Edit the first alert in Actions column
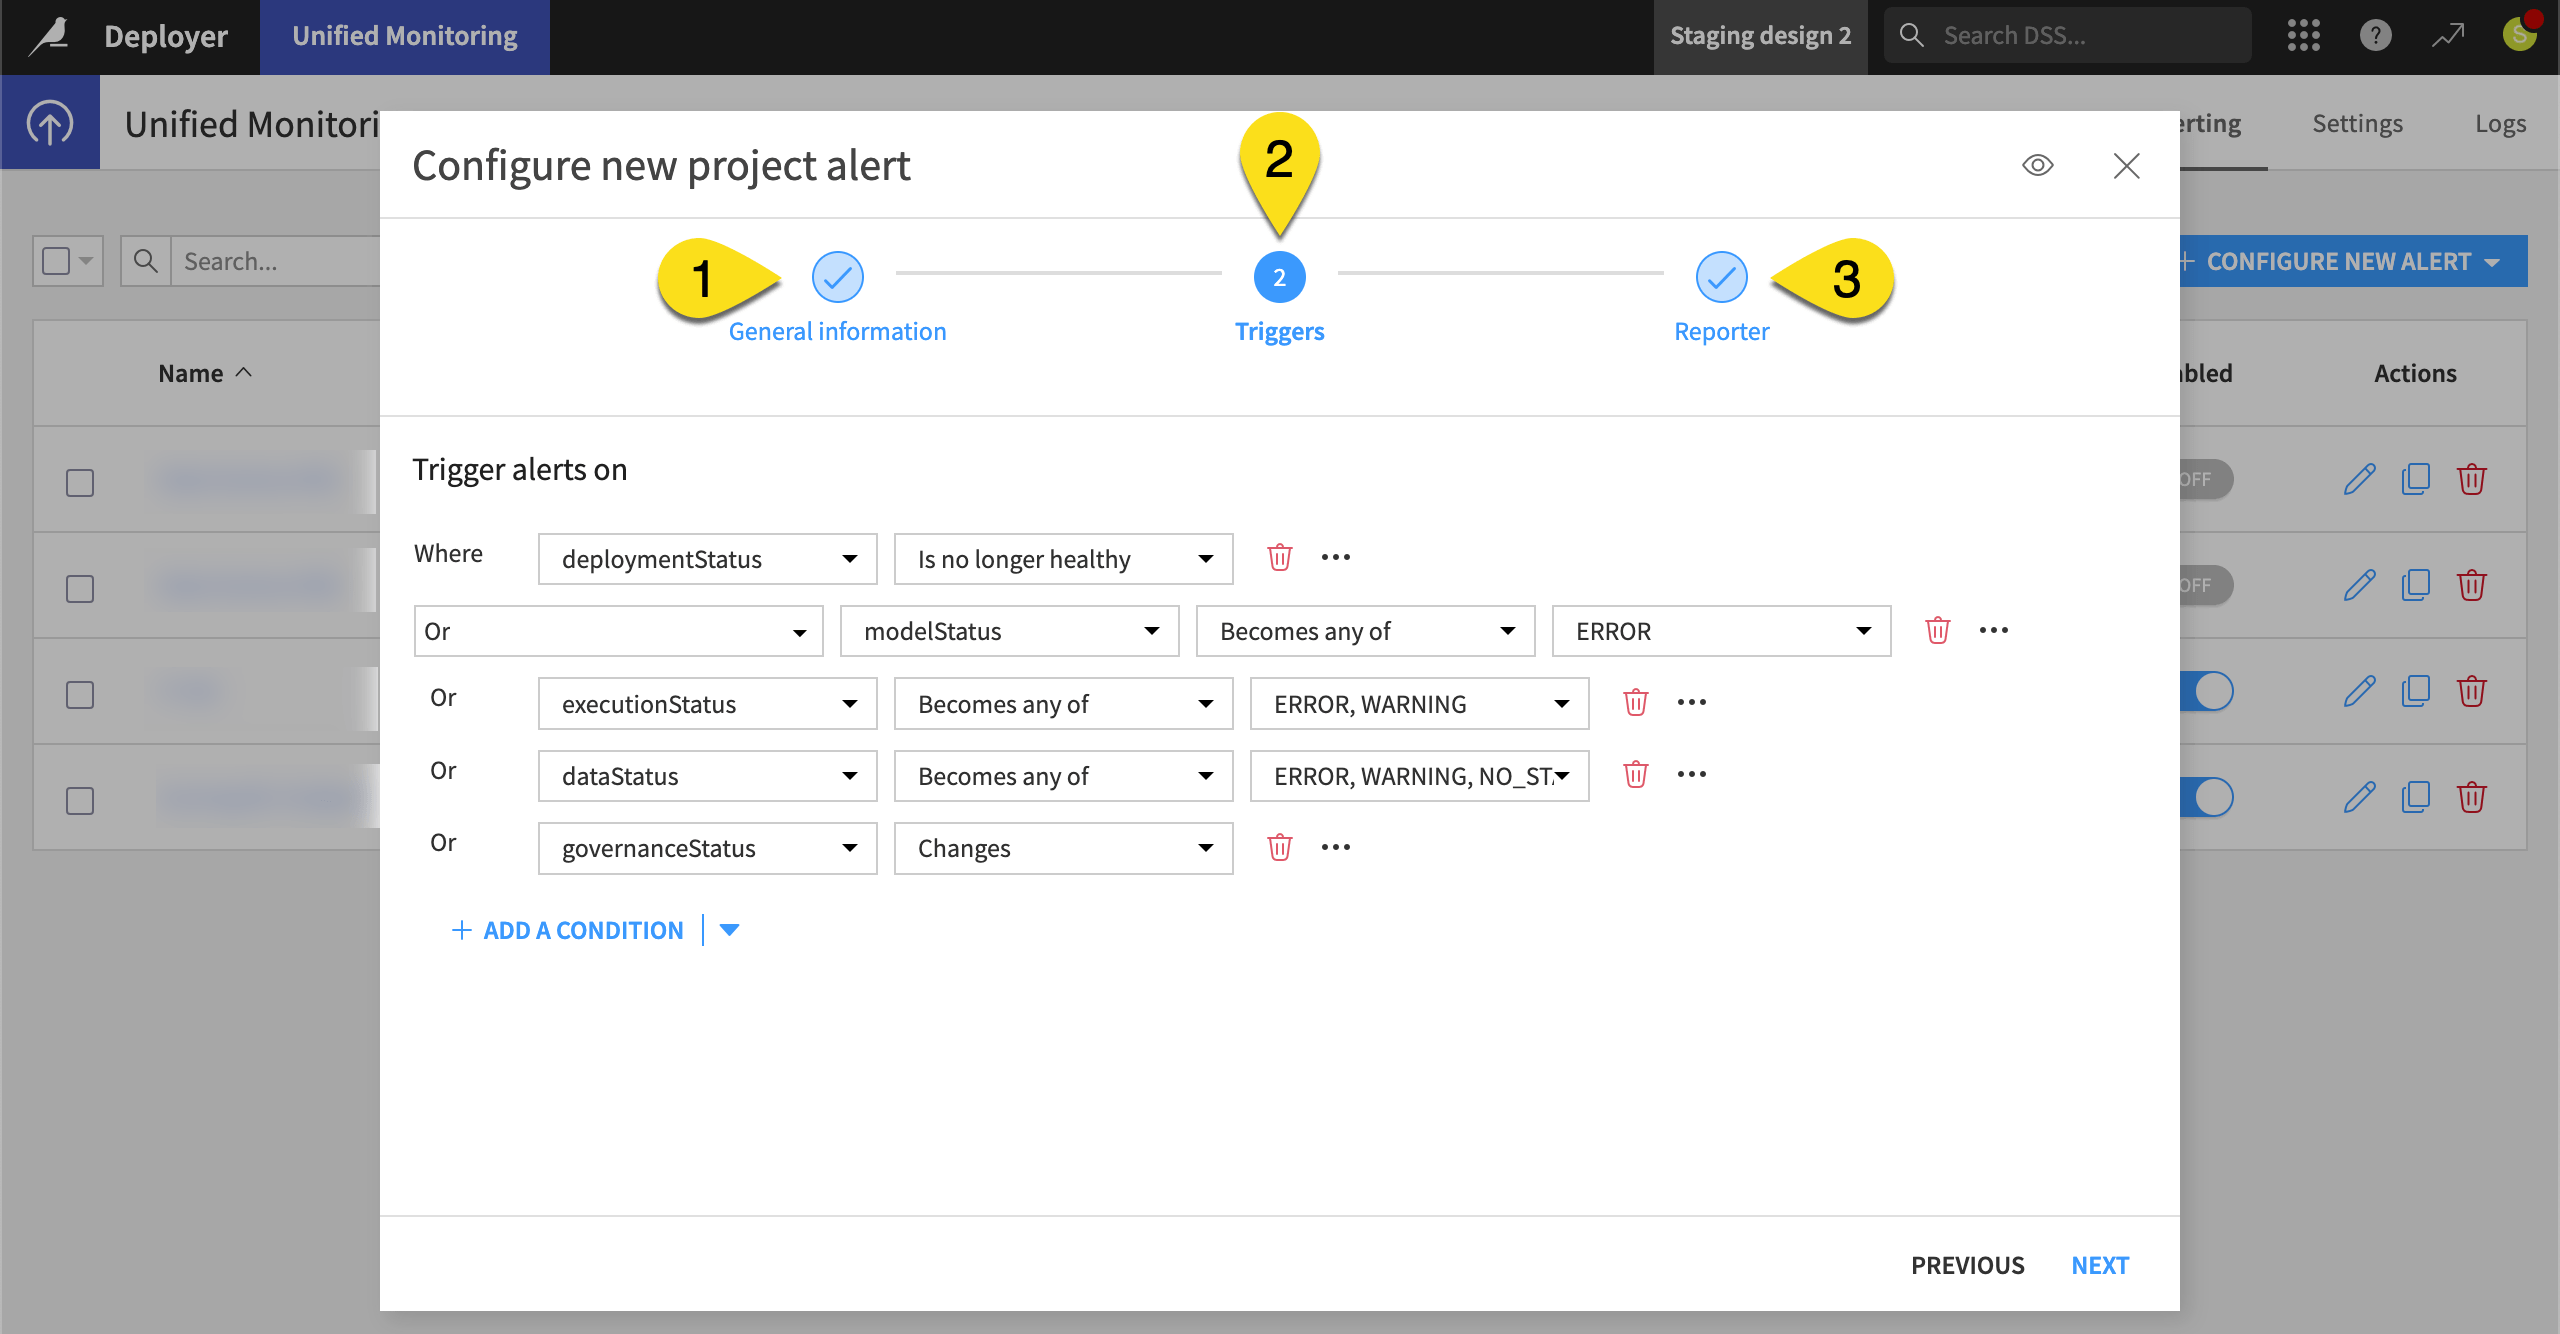The width and height of the screenshot is (2560, 1334). tap(2360, 479)
